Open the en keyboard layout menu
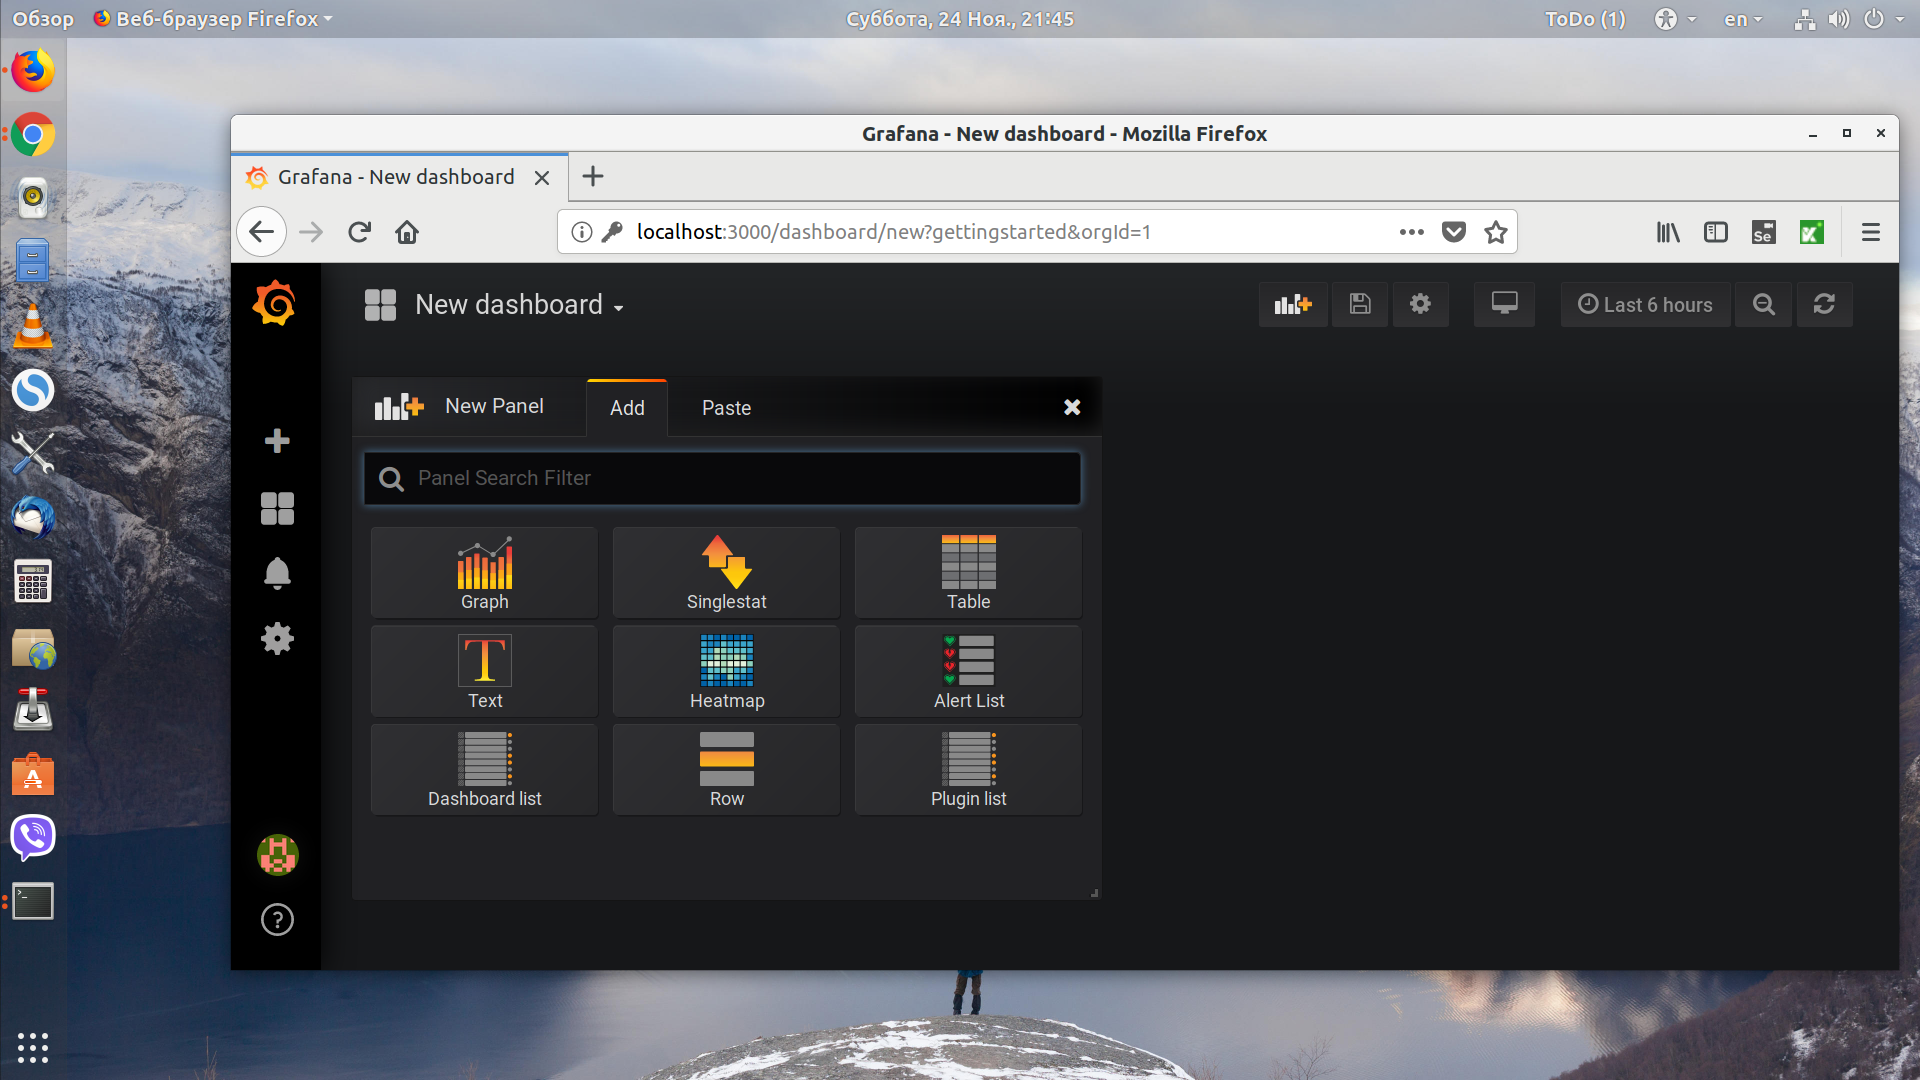 coord(1742,19)
